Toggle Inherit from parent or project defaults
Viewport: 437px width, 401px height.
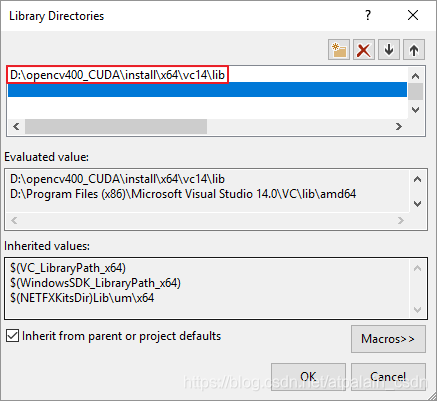[12, 336]
